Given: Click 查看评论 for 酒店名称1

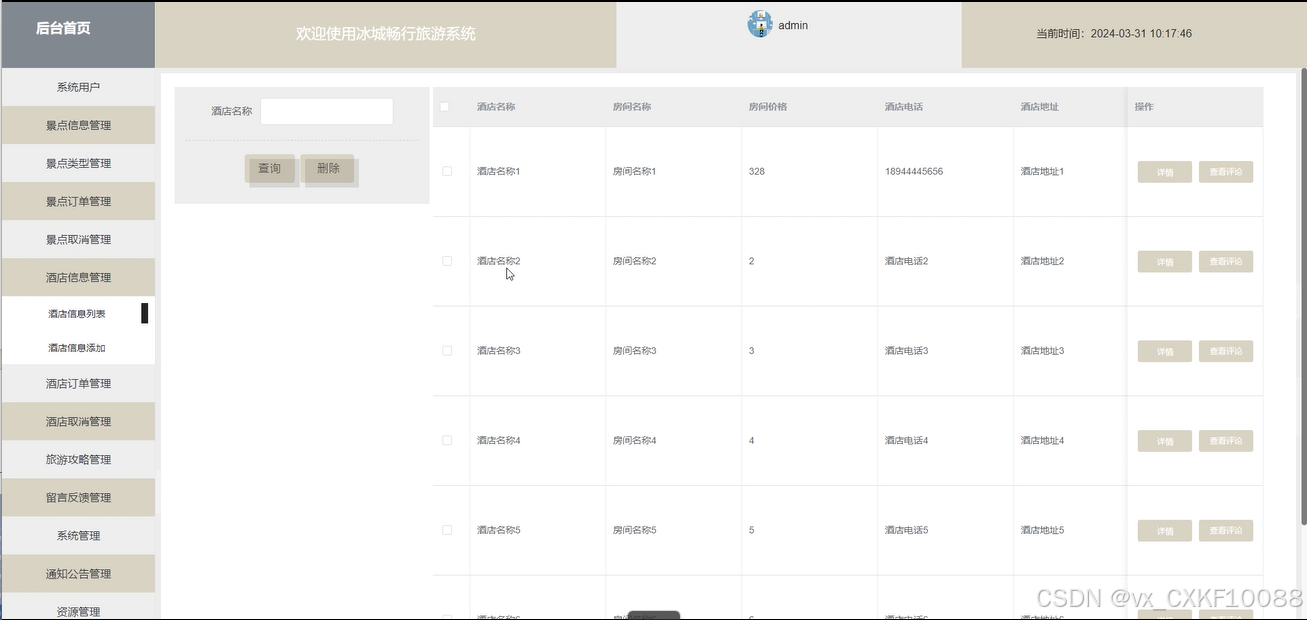Looking at the screenshot, I should click(1226, 172).
